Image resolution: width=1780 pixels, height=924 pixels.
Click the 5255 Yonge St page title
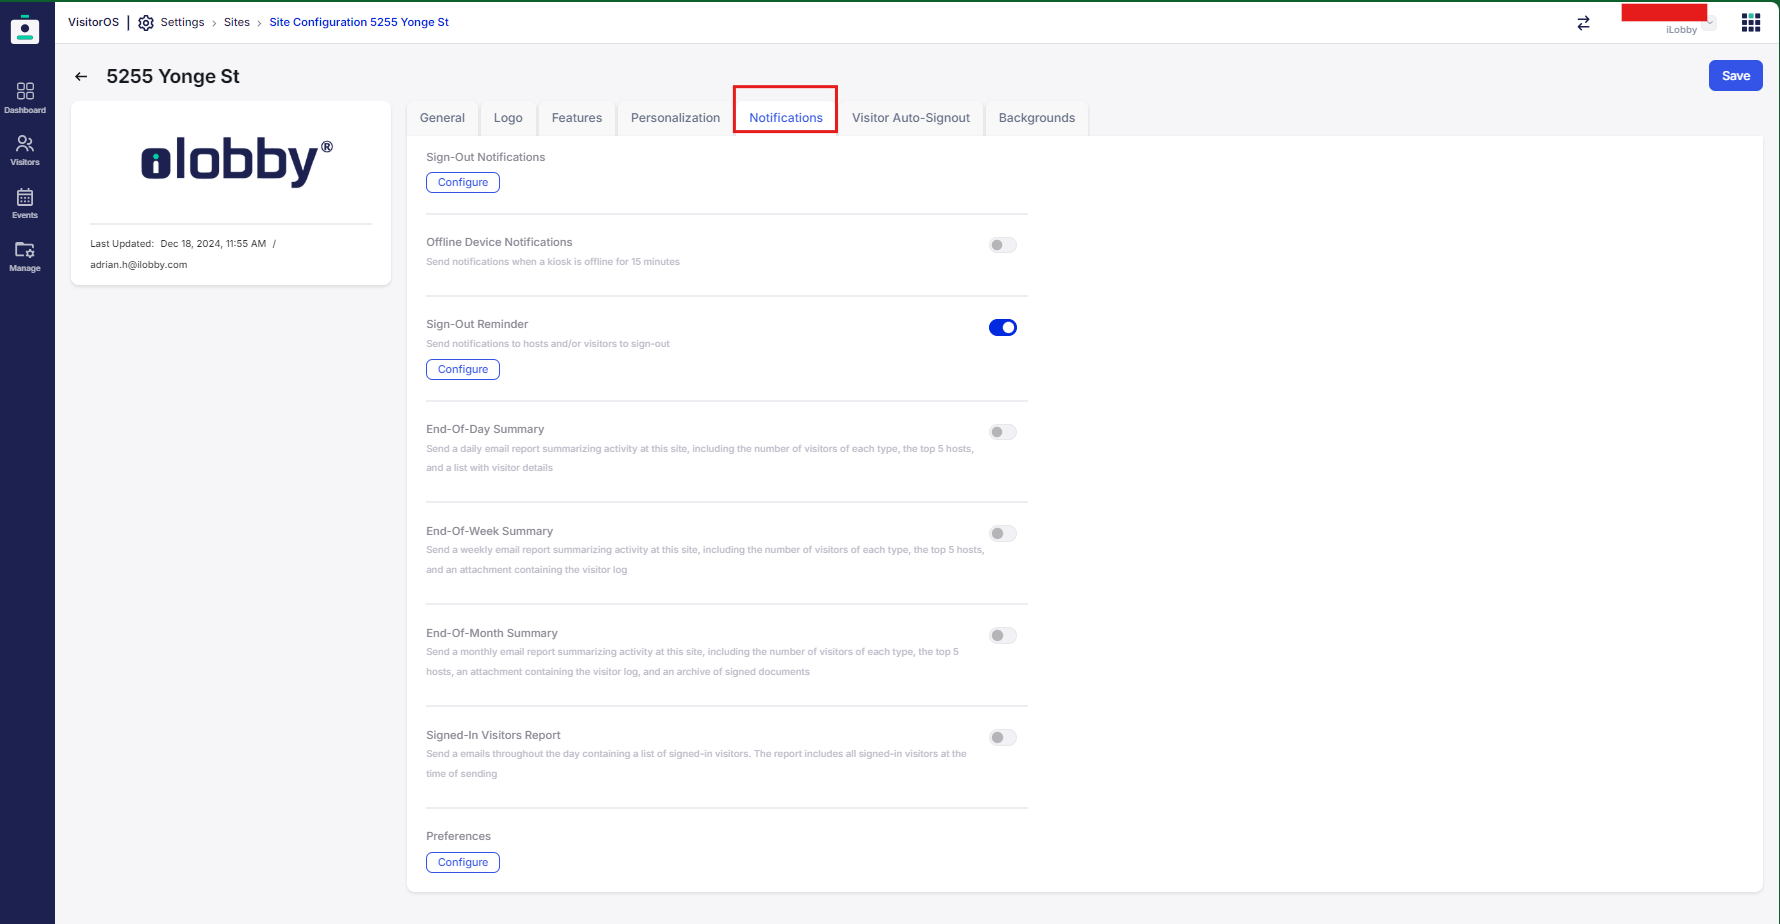173,77
